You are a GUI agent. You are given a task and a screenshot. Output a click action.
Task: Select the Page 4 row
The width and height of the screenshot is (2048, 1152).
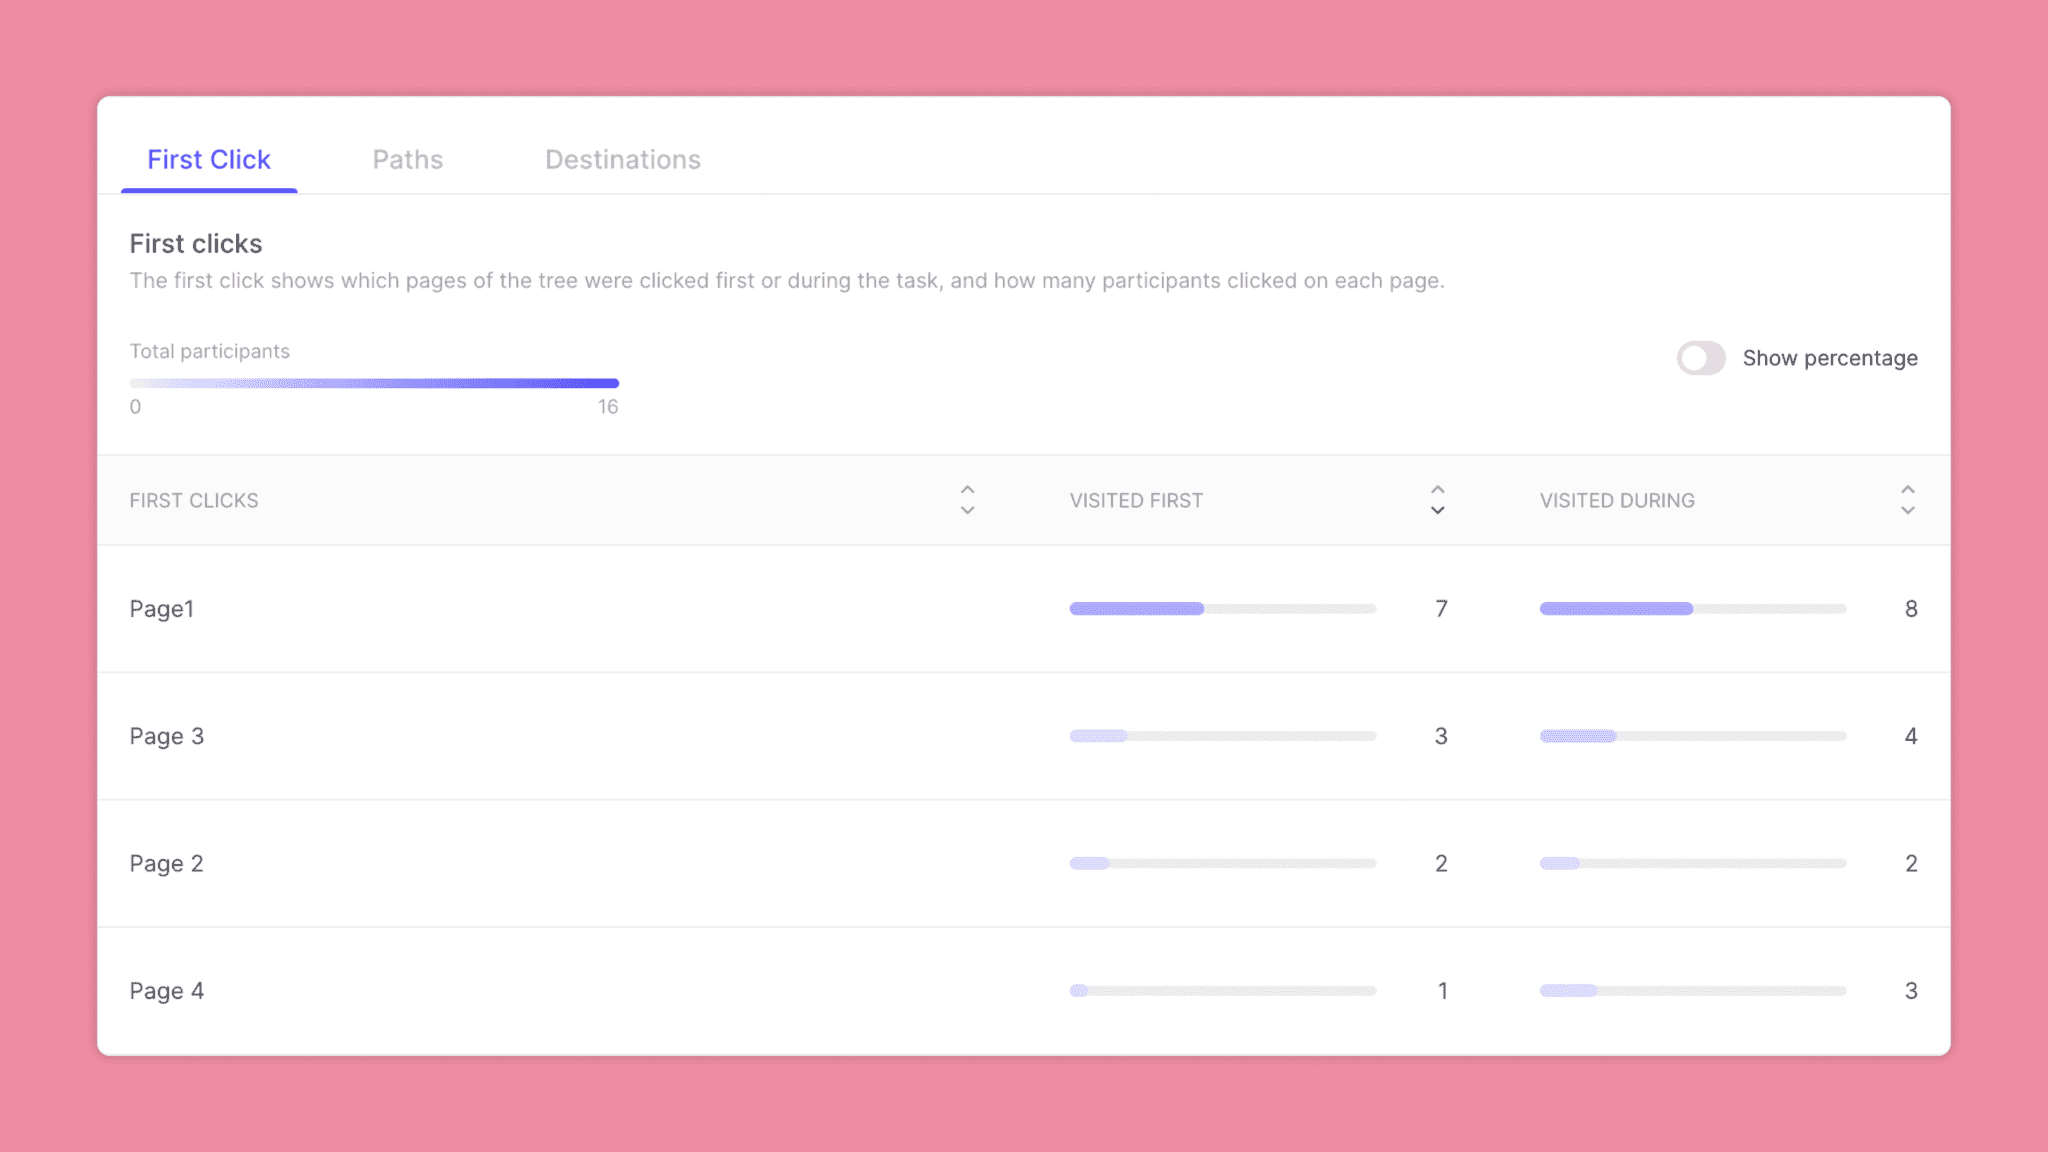click(x=167, y=991)
